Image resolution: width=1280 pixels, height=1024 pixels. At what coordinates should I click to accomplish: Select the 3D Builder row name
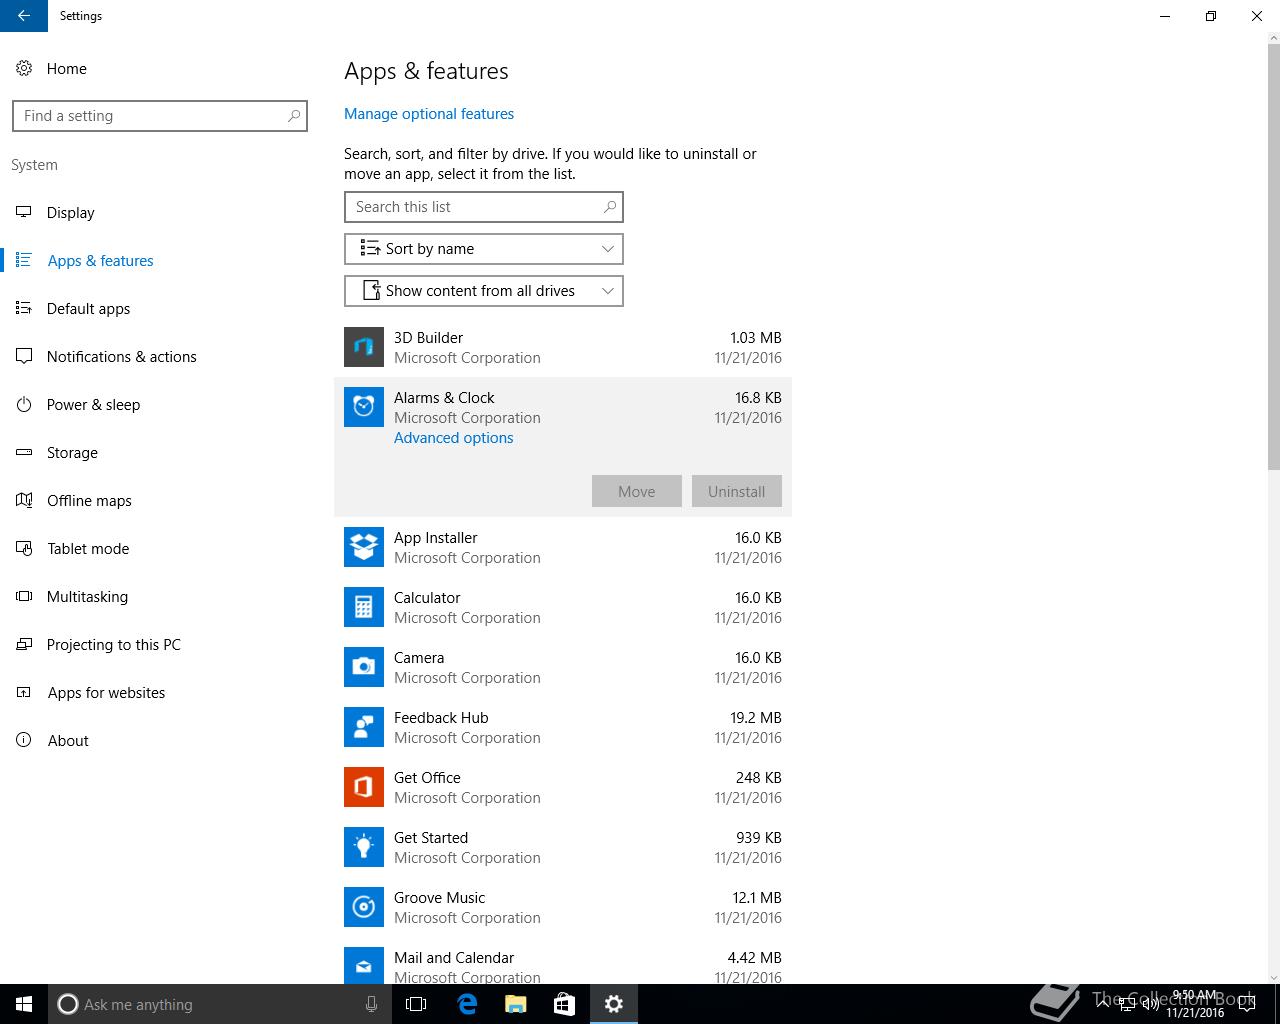(428, 338)
